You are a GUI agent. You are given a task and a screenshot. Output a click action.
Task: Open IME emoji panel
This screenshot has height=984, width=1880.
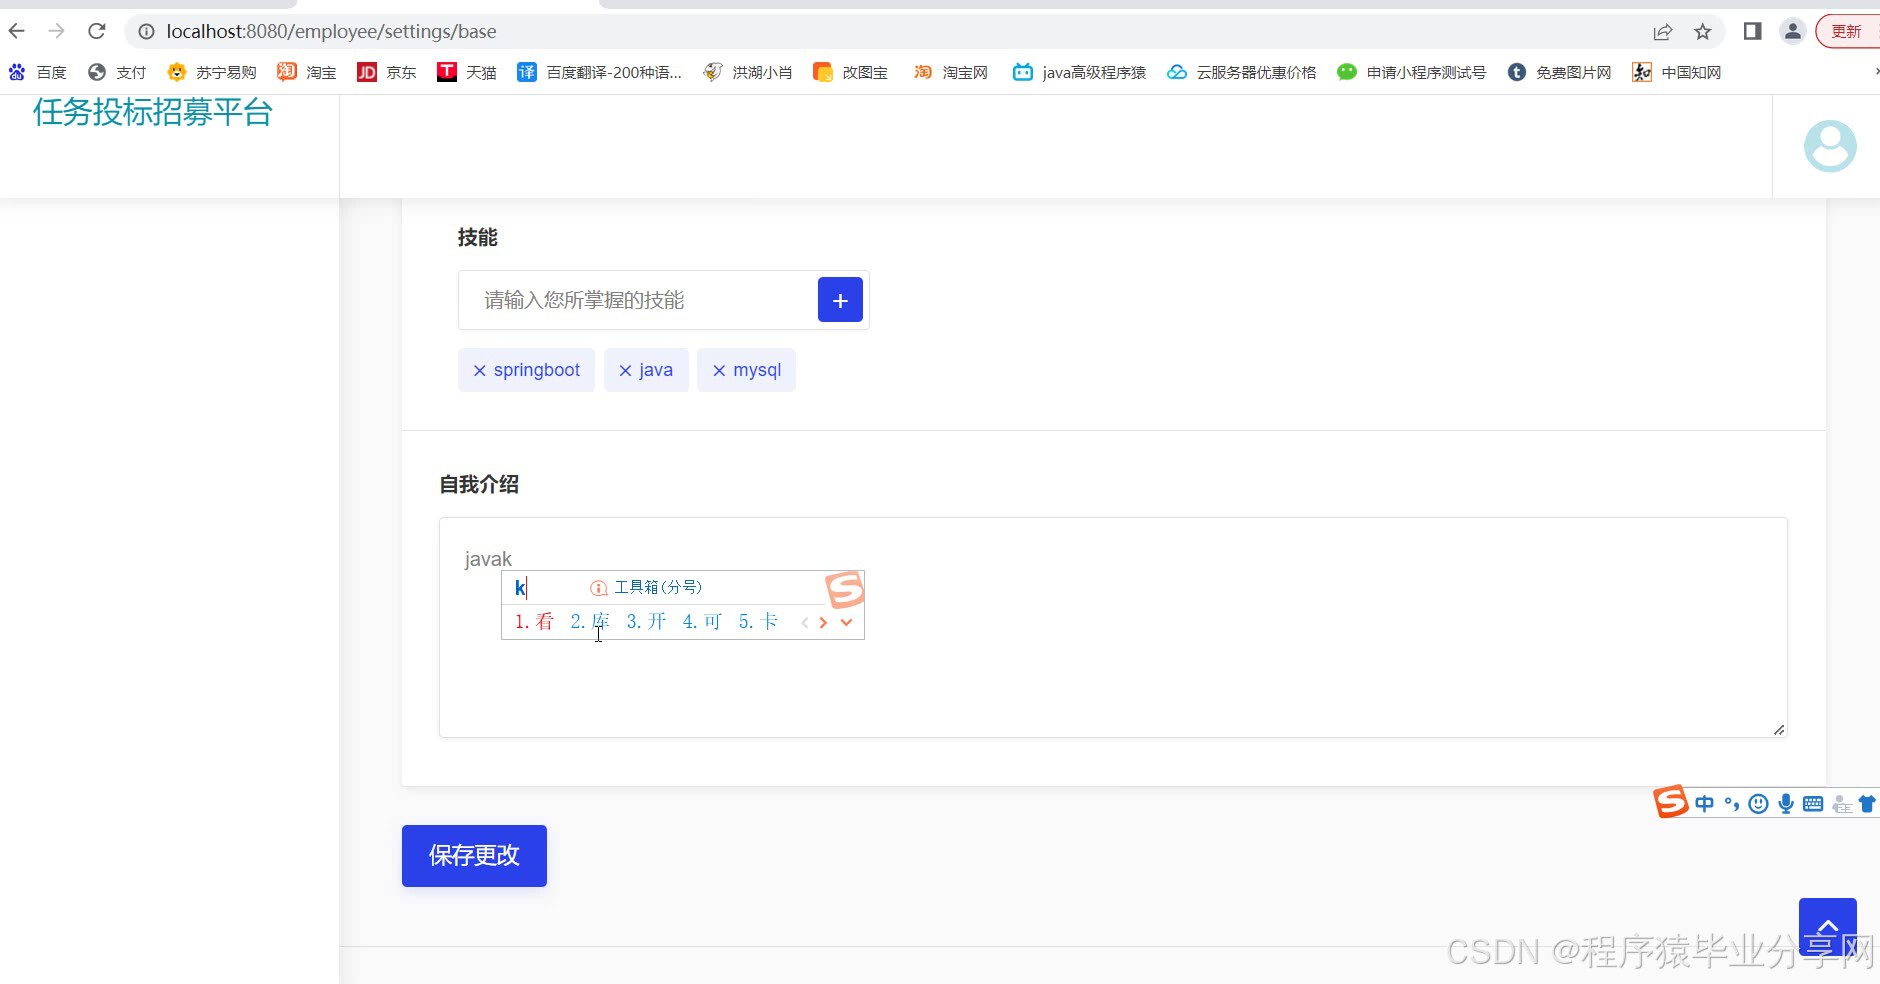[x=1759, y=803]
